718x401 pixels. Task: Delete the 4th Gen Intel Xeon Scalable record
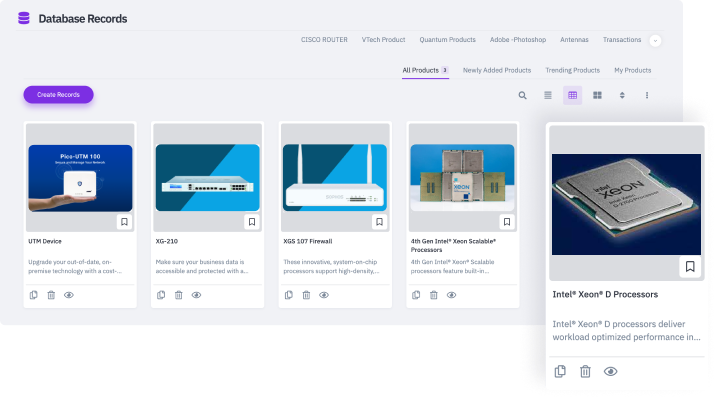(x=434, y=295)
